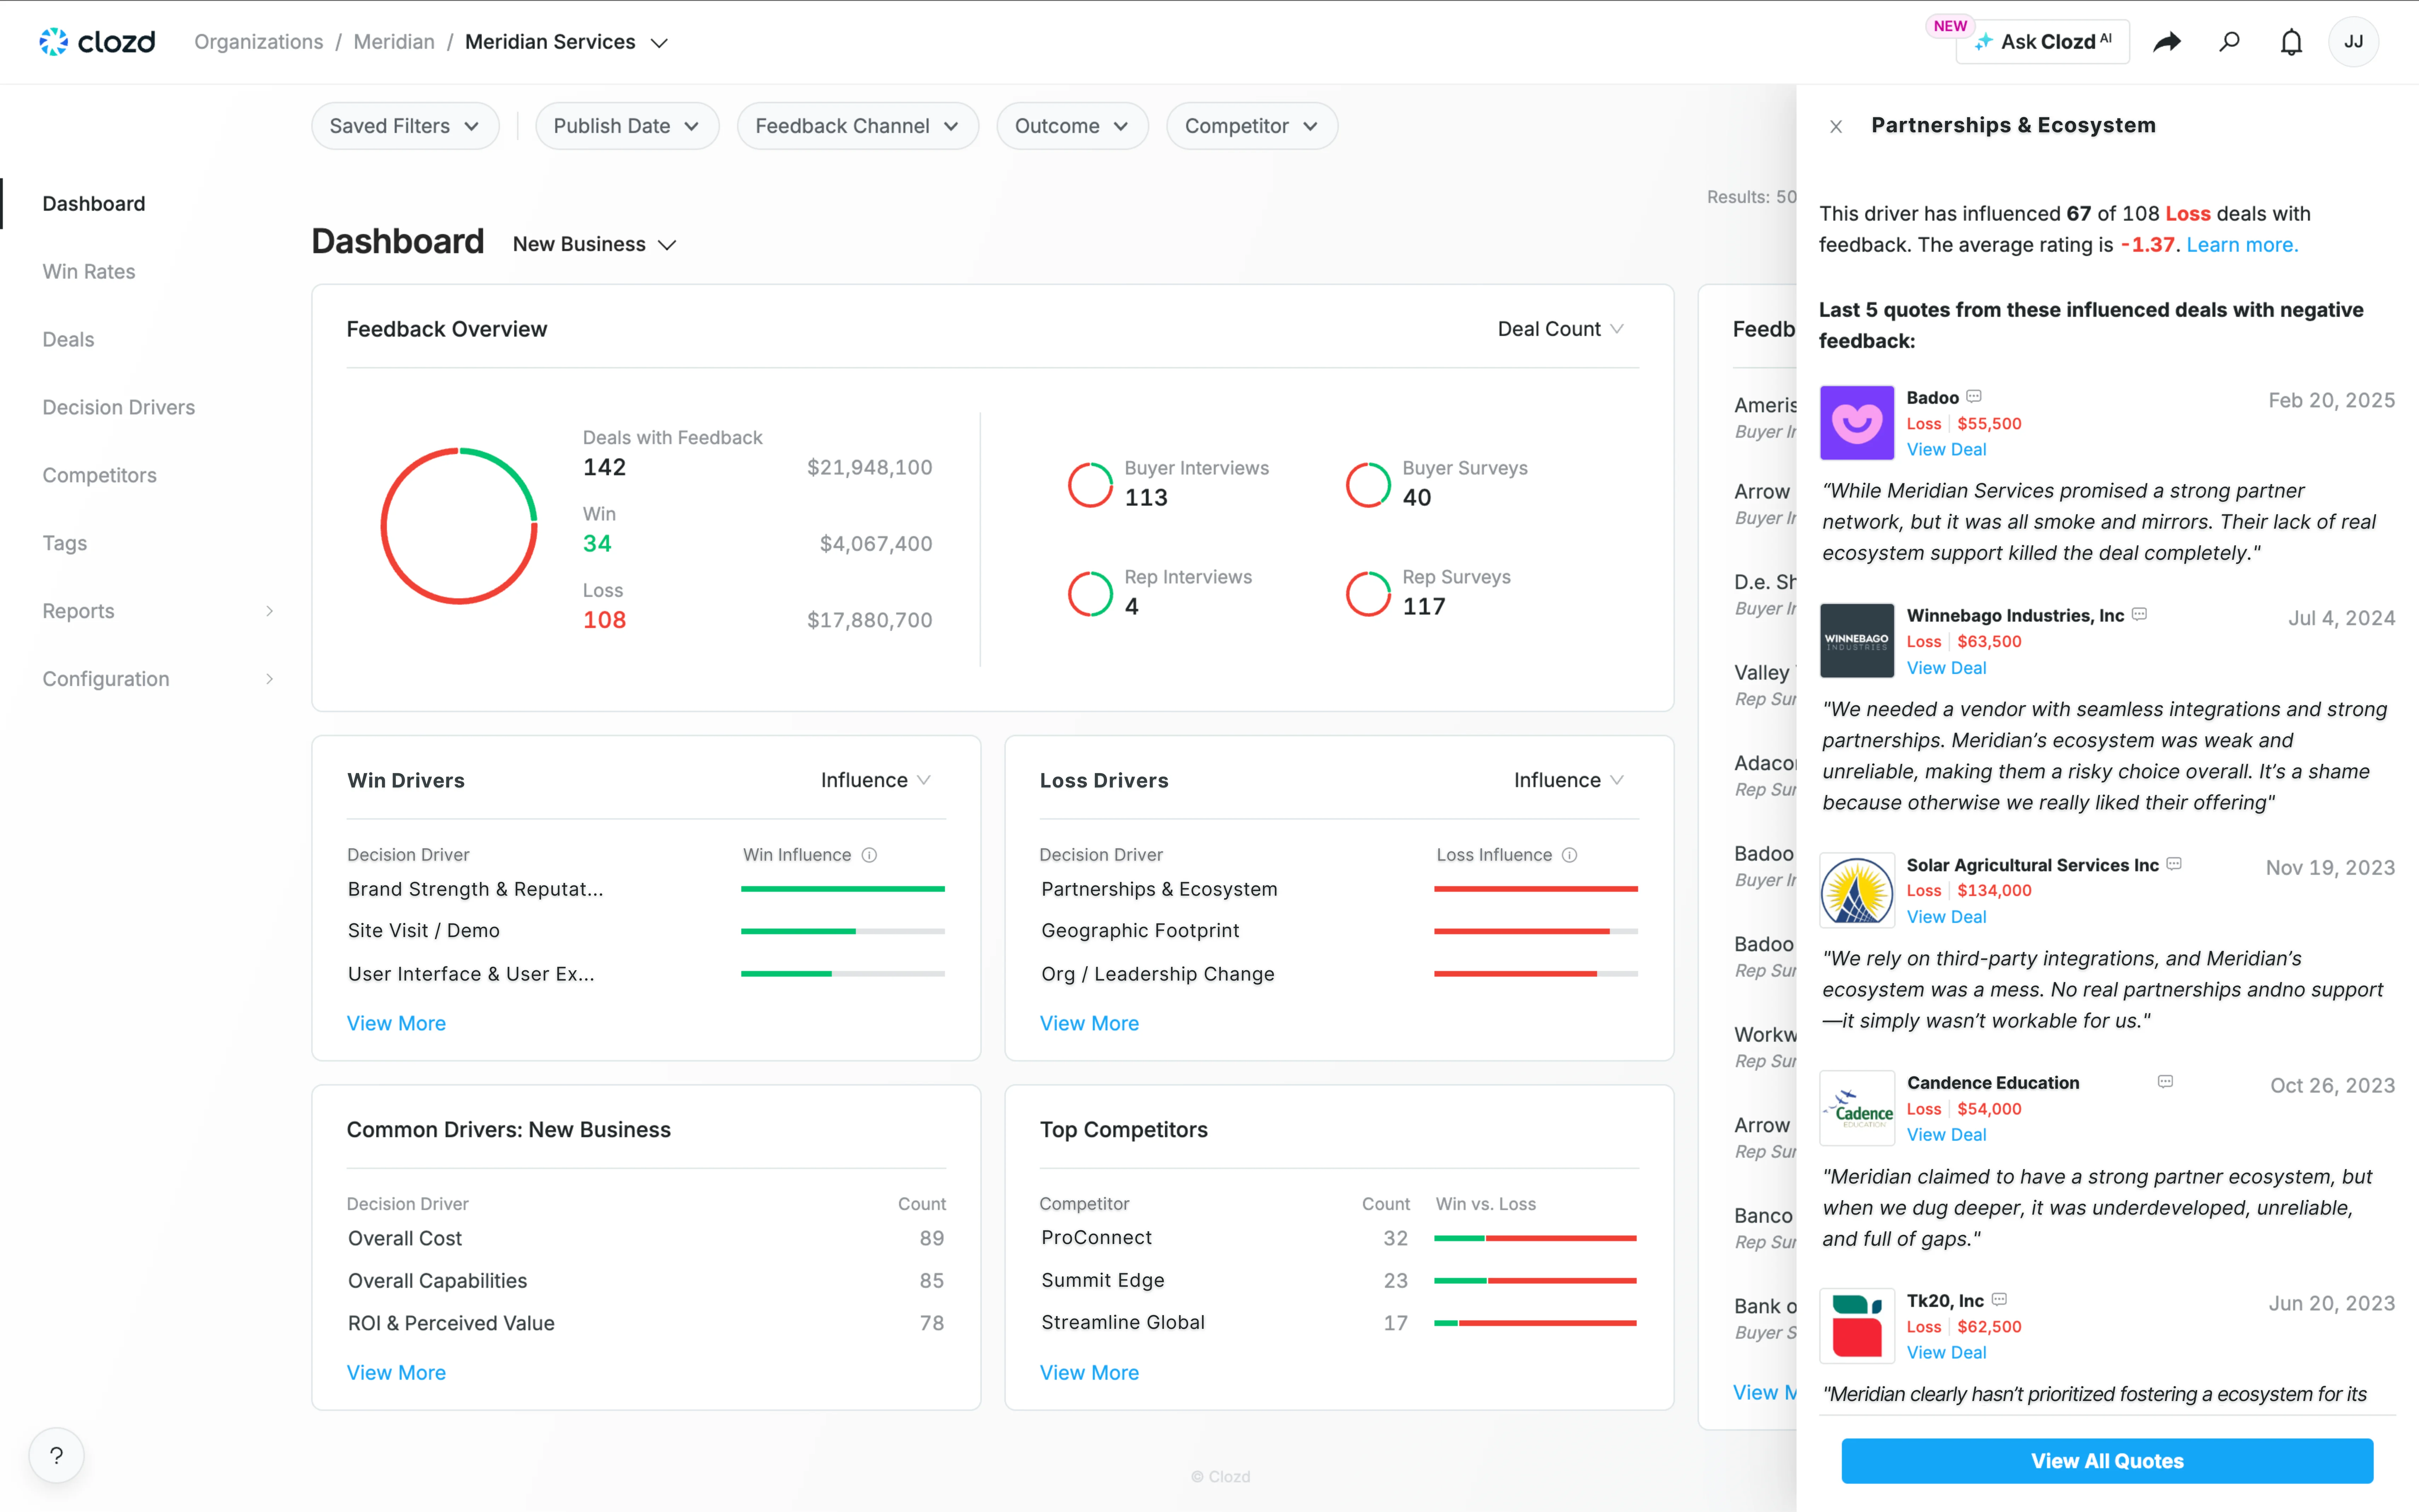Click View Deal under Winnebago Industries
The width and height of the screenshot is (2419, 1512).
(x=1946, y=668)
